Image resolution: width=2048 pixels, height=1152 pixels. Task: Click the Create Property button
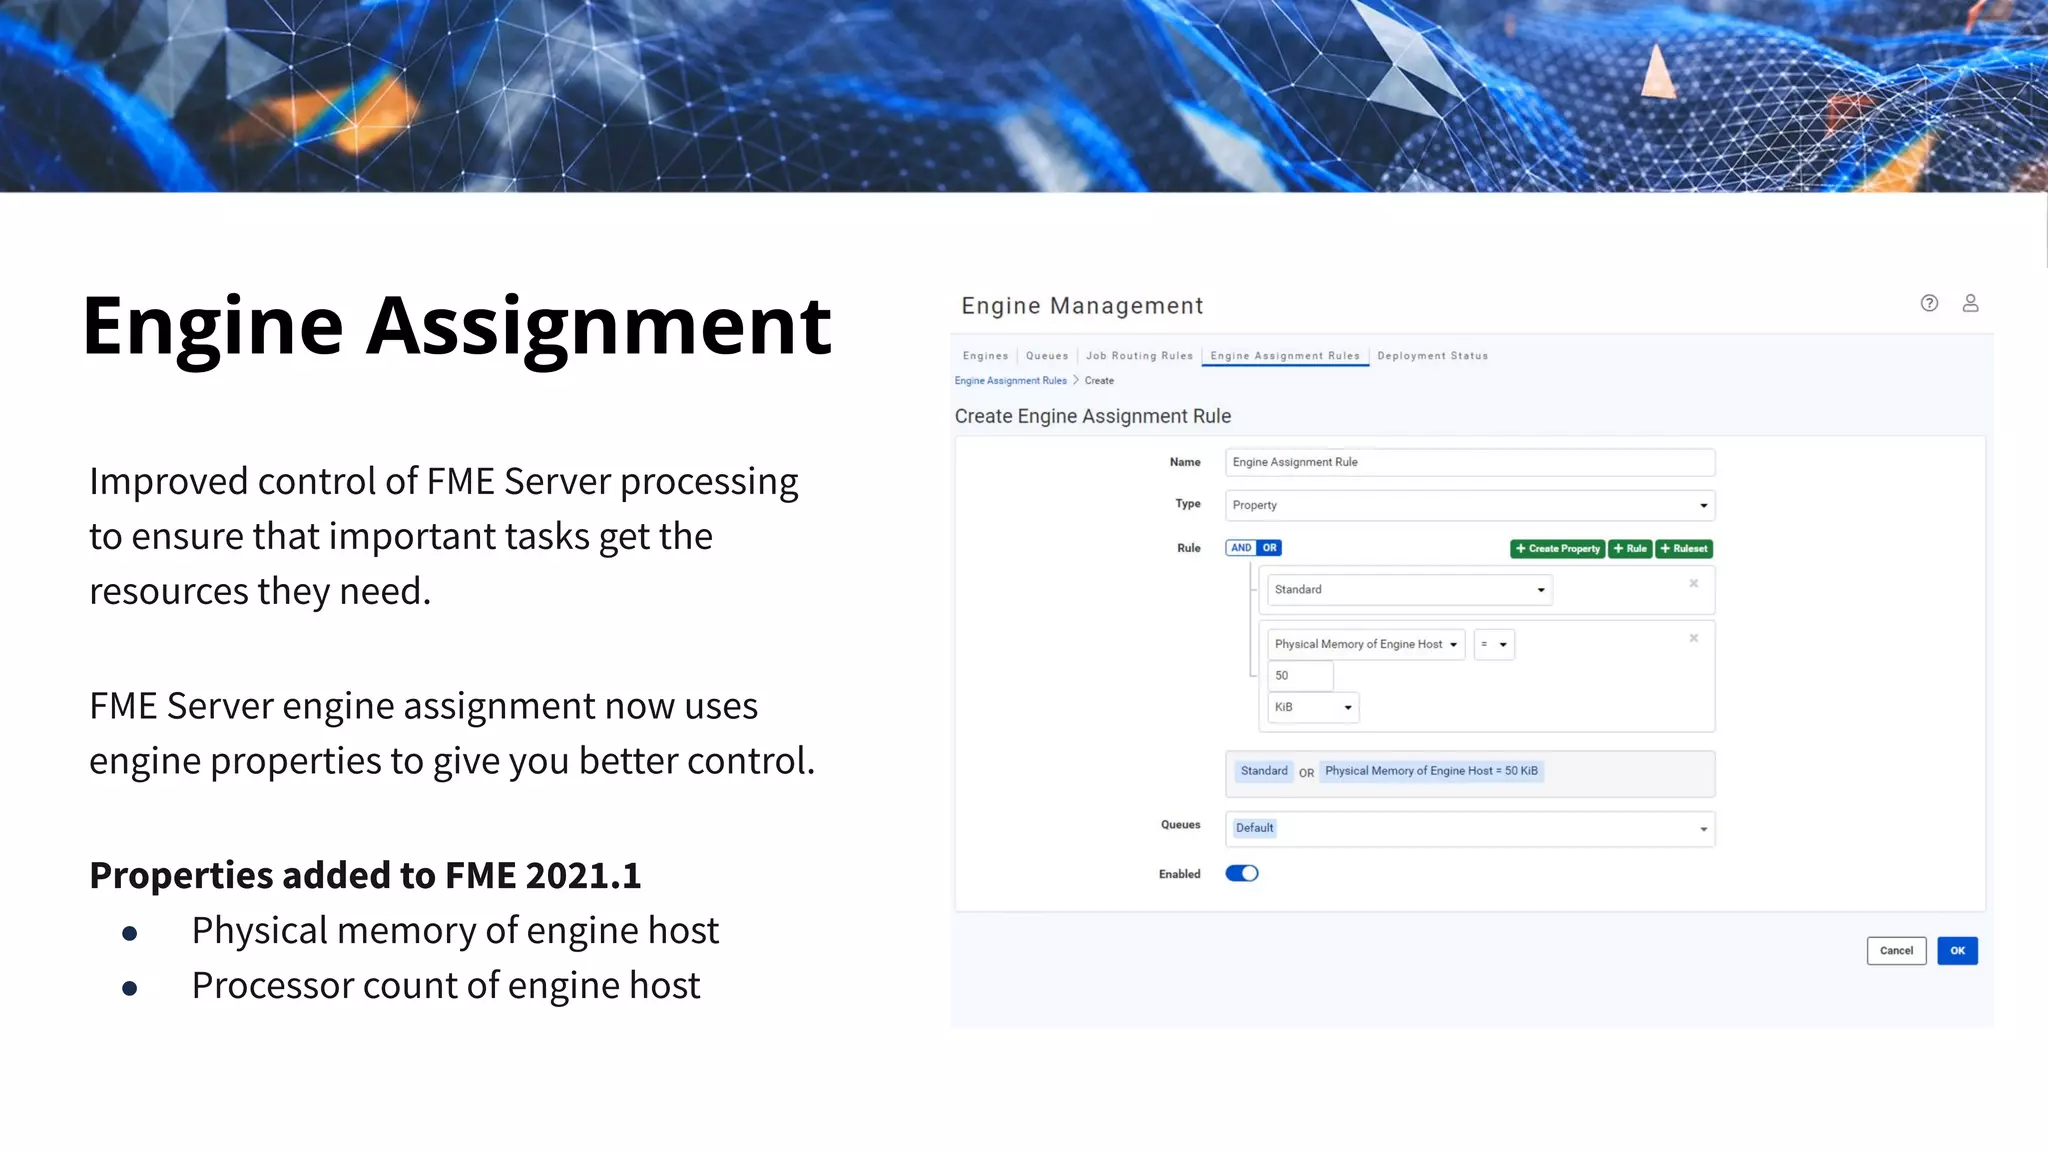click(1557, 549)
